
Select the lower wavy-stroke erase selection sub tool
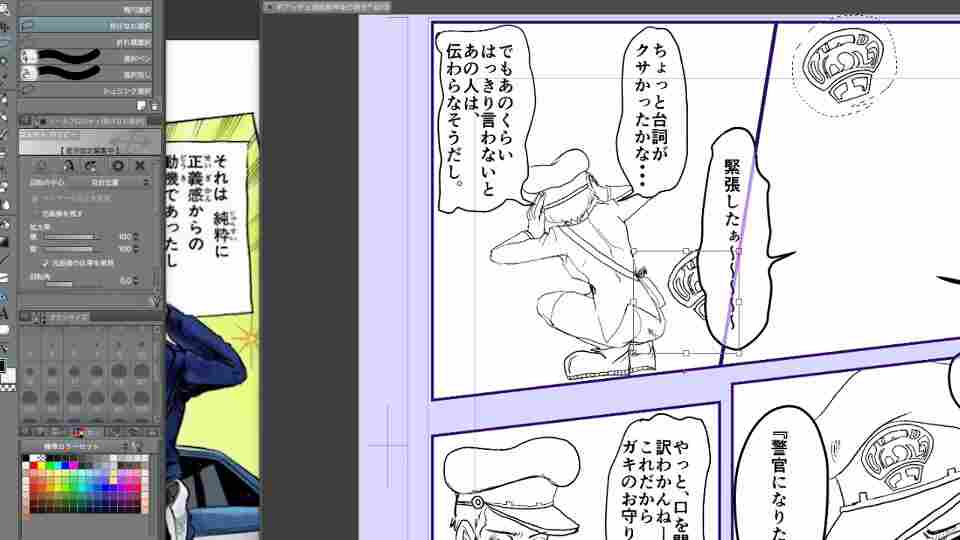(x=85, y=74)
